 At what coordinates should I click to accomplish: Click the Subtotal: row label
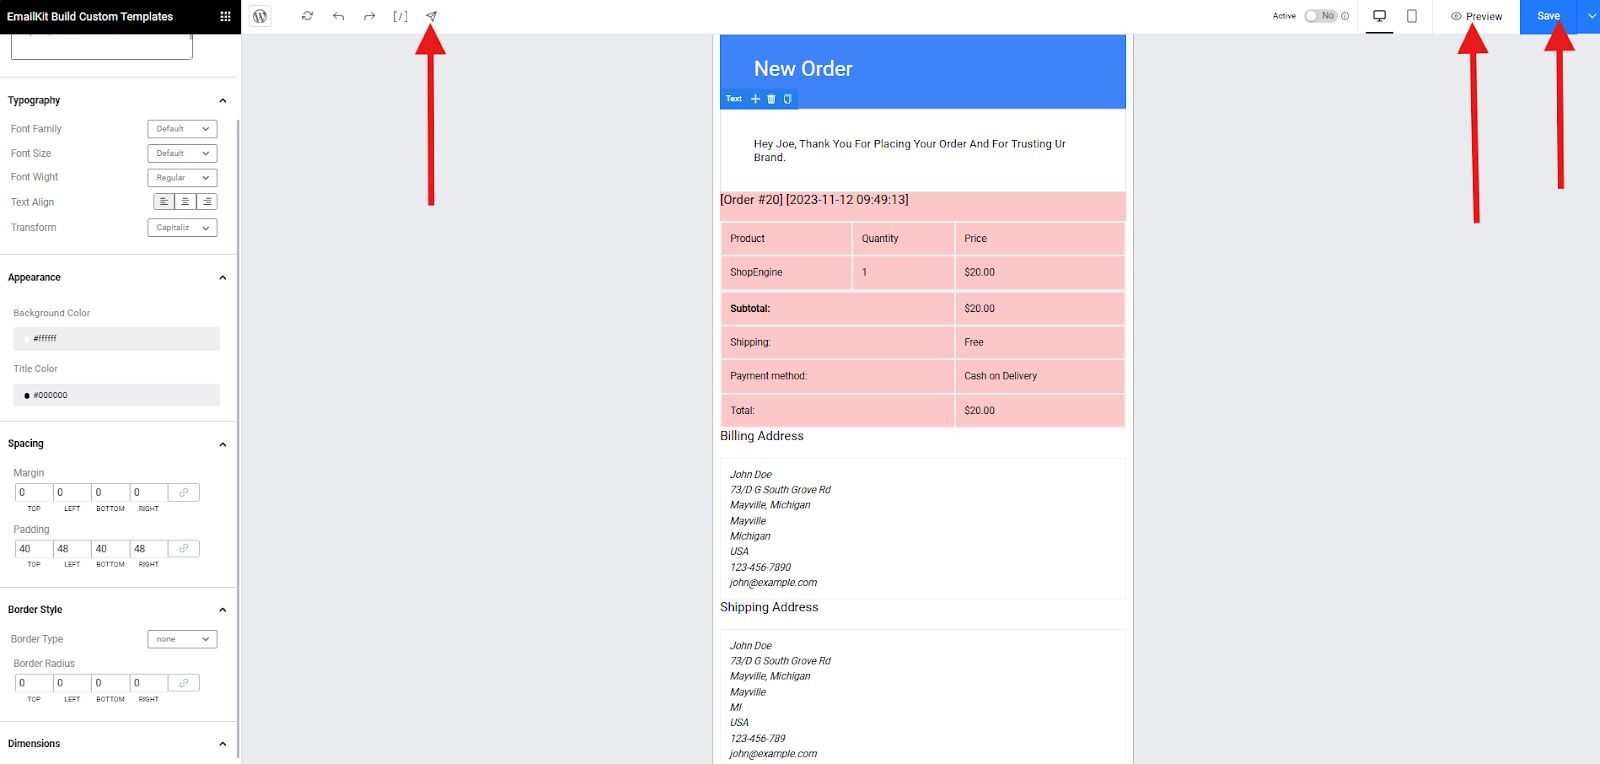pyautogui.click(x=750, y=309)
